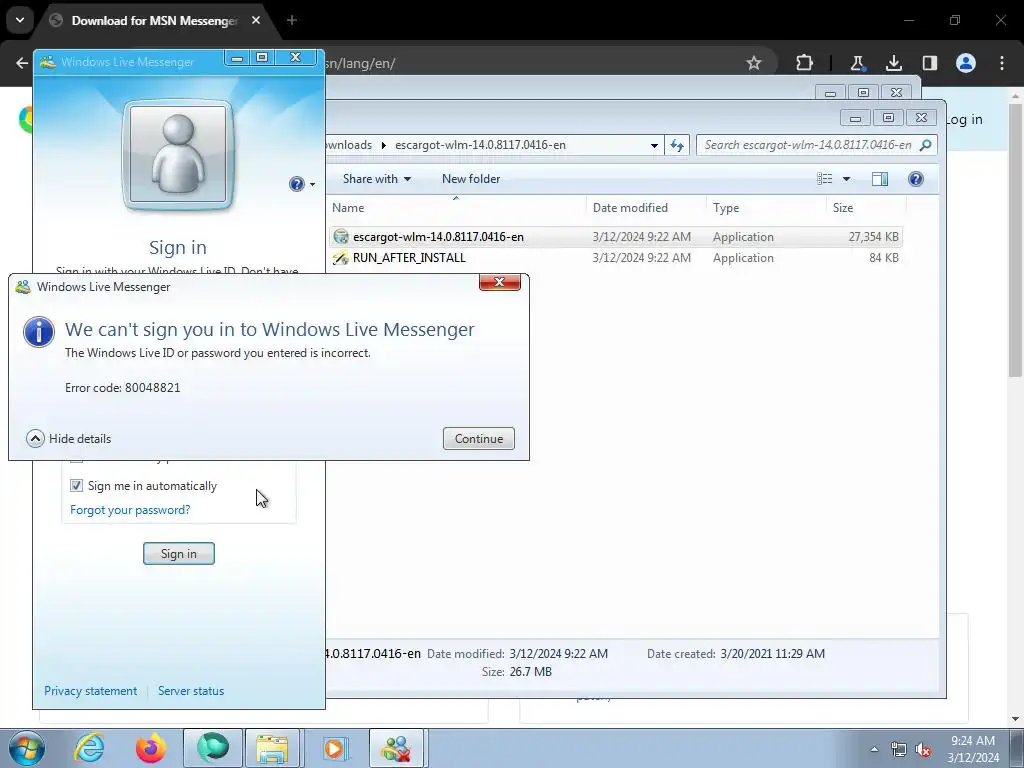Open the network tray icon
The image size is (1024, 768).
point(899,749)
